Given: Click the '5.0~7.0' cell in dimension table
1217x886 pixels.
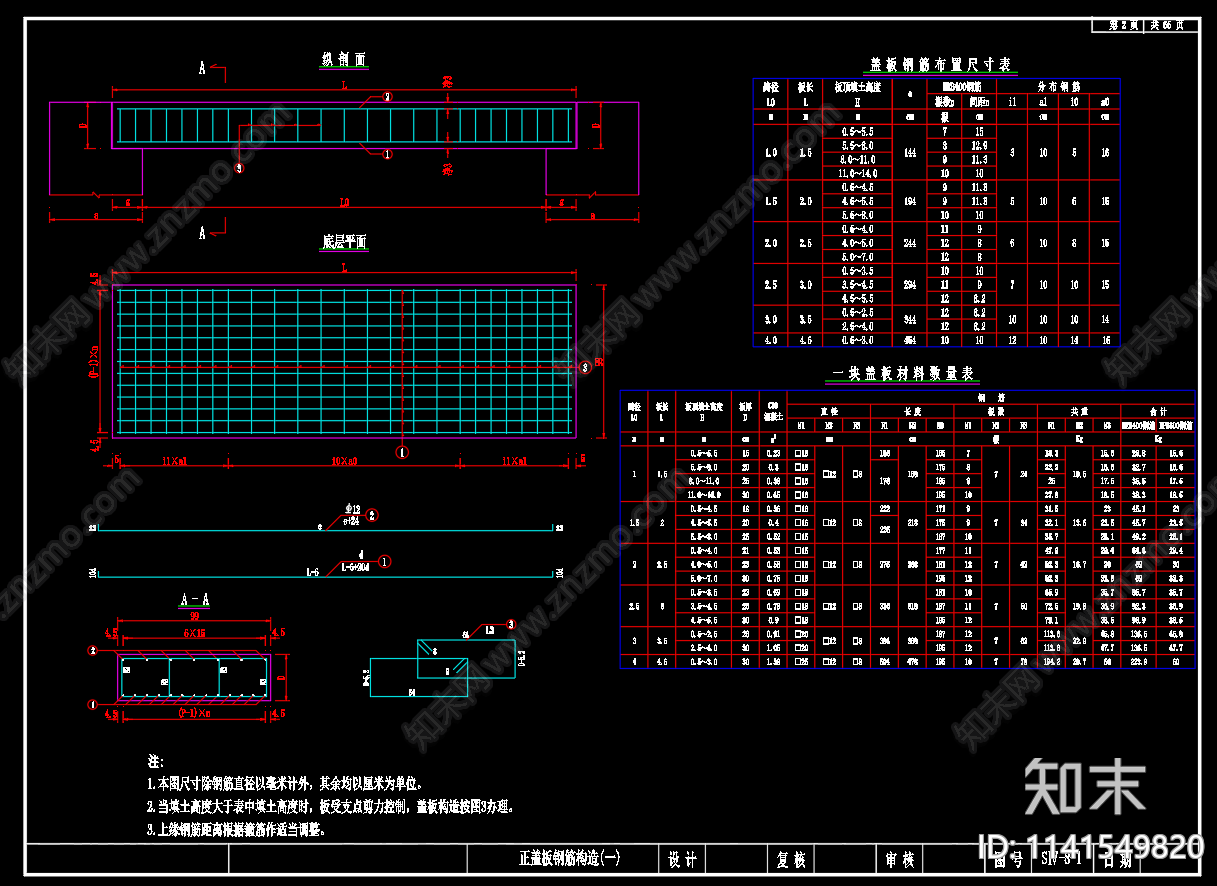Looking at the screenshot, I should point(858,257).
